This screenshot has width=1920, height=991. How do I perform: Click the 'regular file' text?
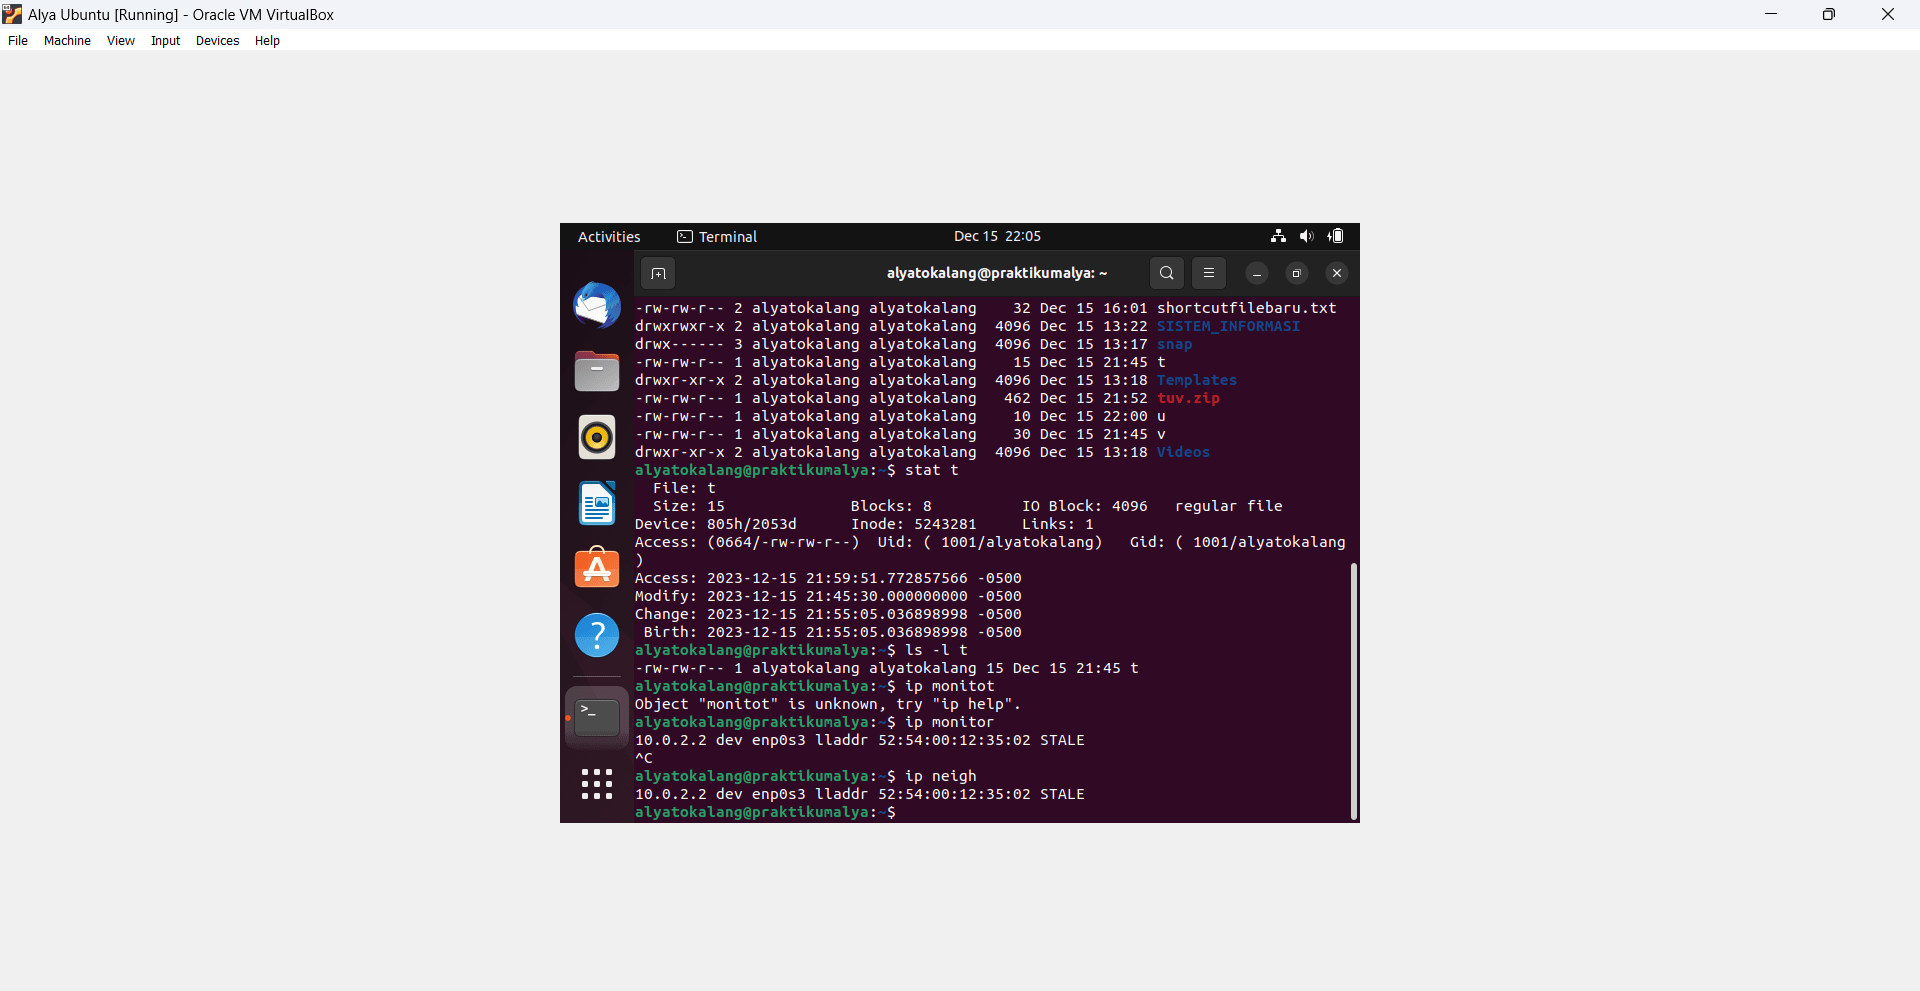pos(1229,506)
